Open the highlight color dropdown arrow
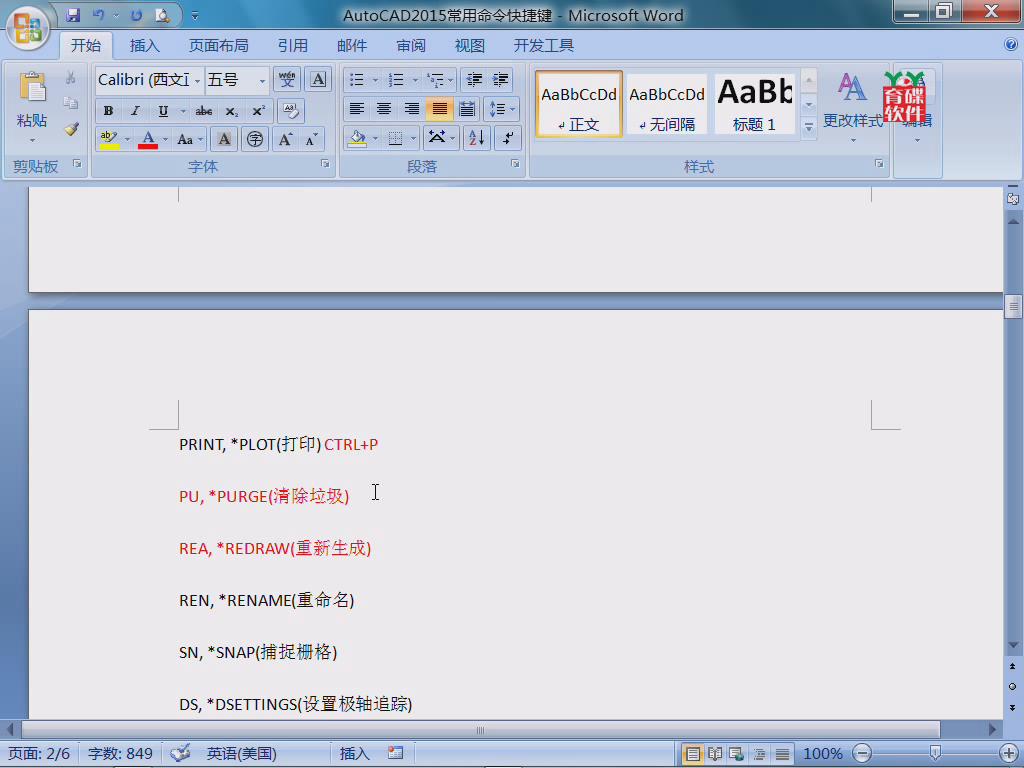 [x=127, y=139]
